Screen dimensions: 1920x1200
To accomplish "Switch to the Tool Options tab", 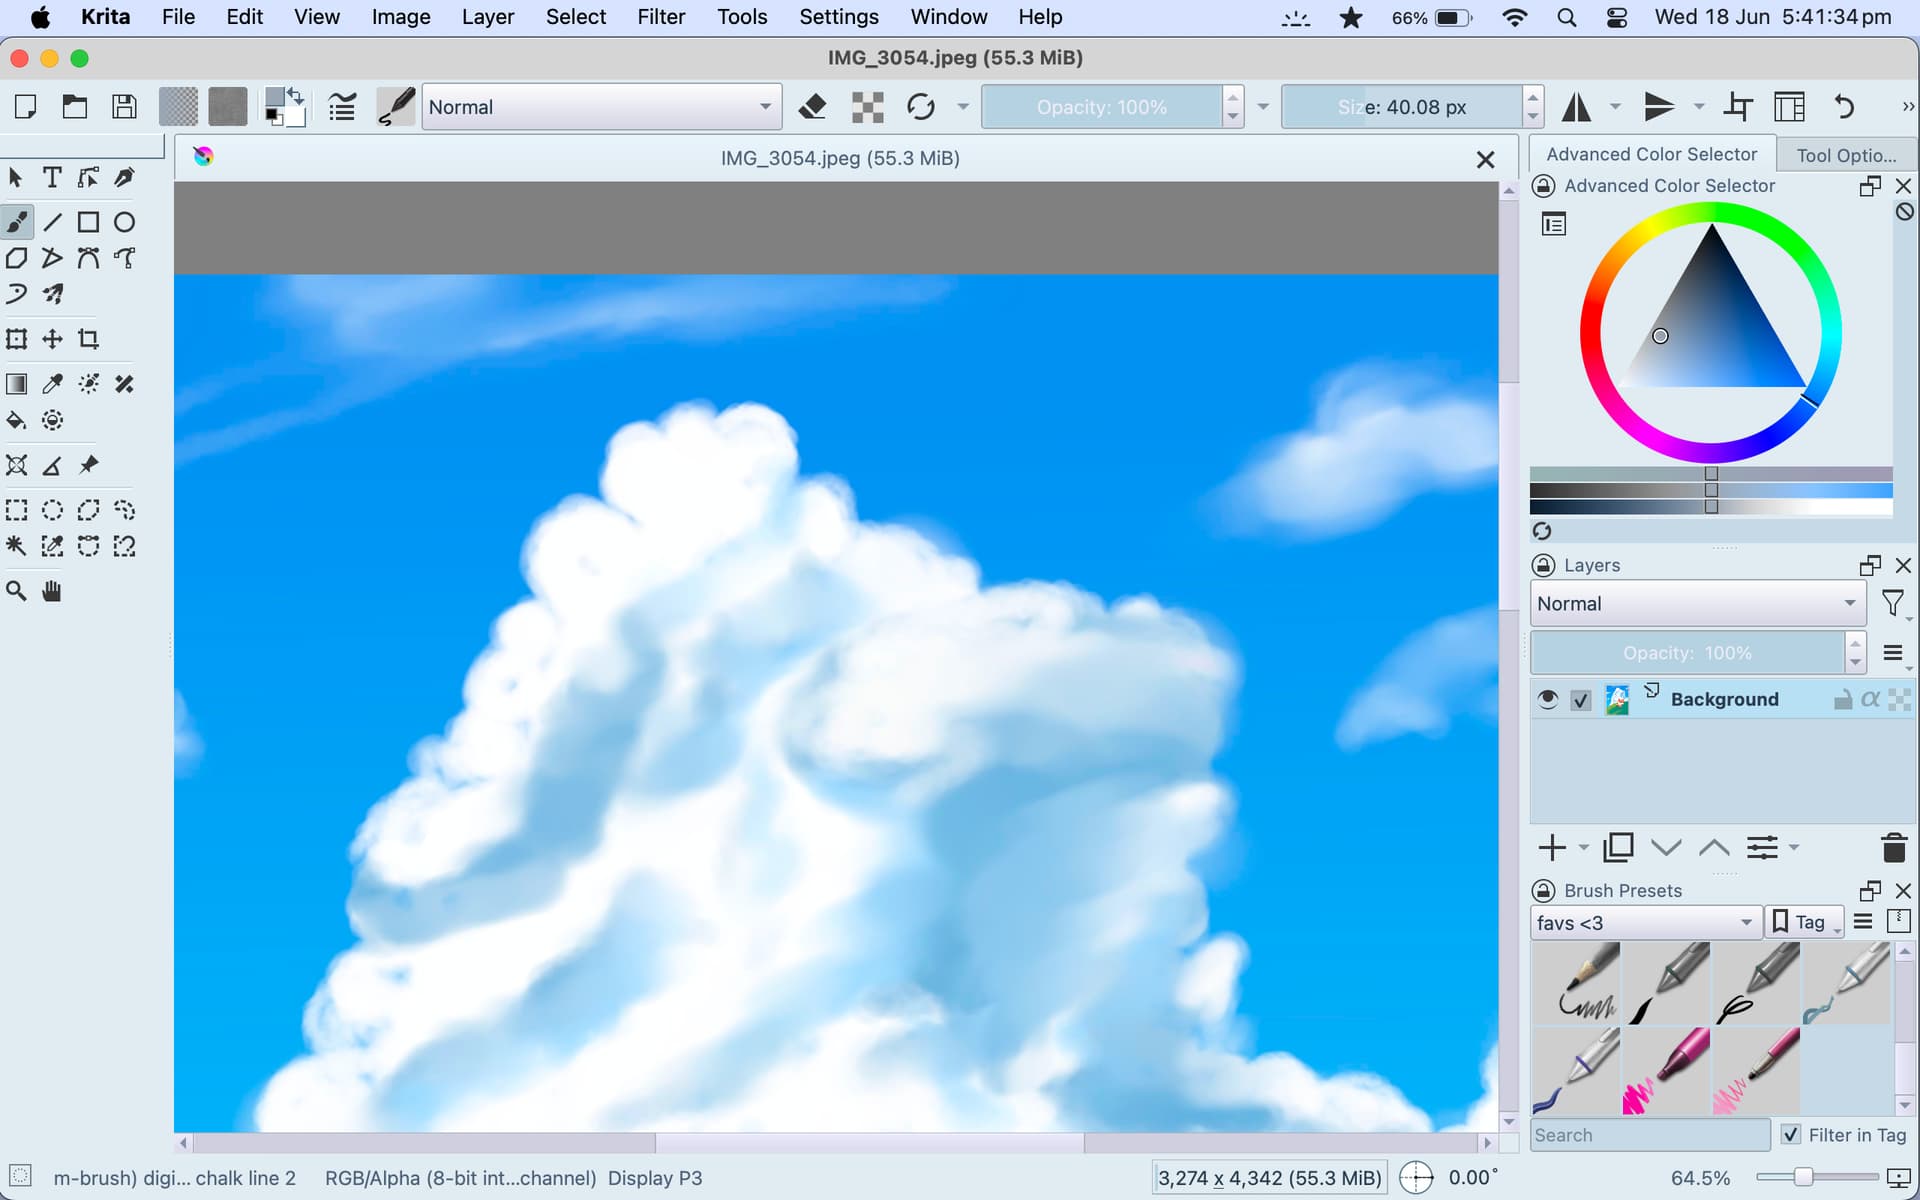I will pos(1845,155).
